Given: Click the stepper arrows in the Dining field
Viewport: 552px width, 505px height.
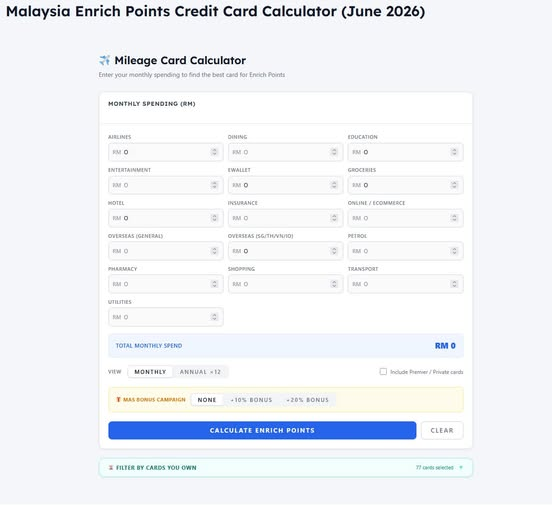Looking at the screenshot, I should pos(334,152).
